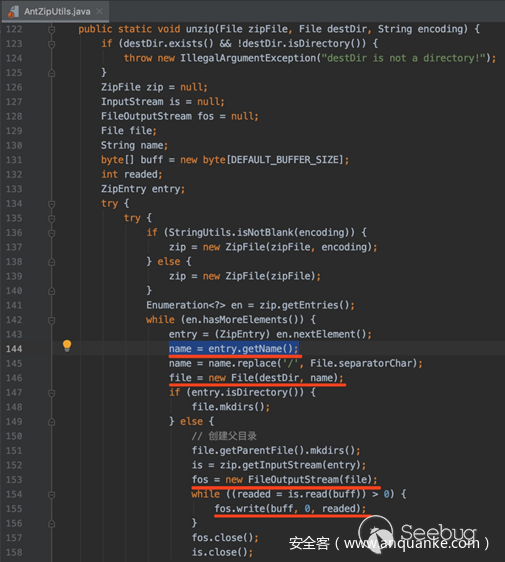Screen dimensions: 505x562
Task: Click line number 144 in the gutter
Action: [x=14, y=349]
